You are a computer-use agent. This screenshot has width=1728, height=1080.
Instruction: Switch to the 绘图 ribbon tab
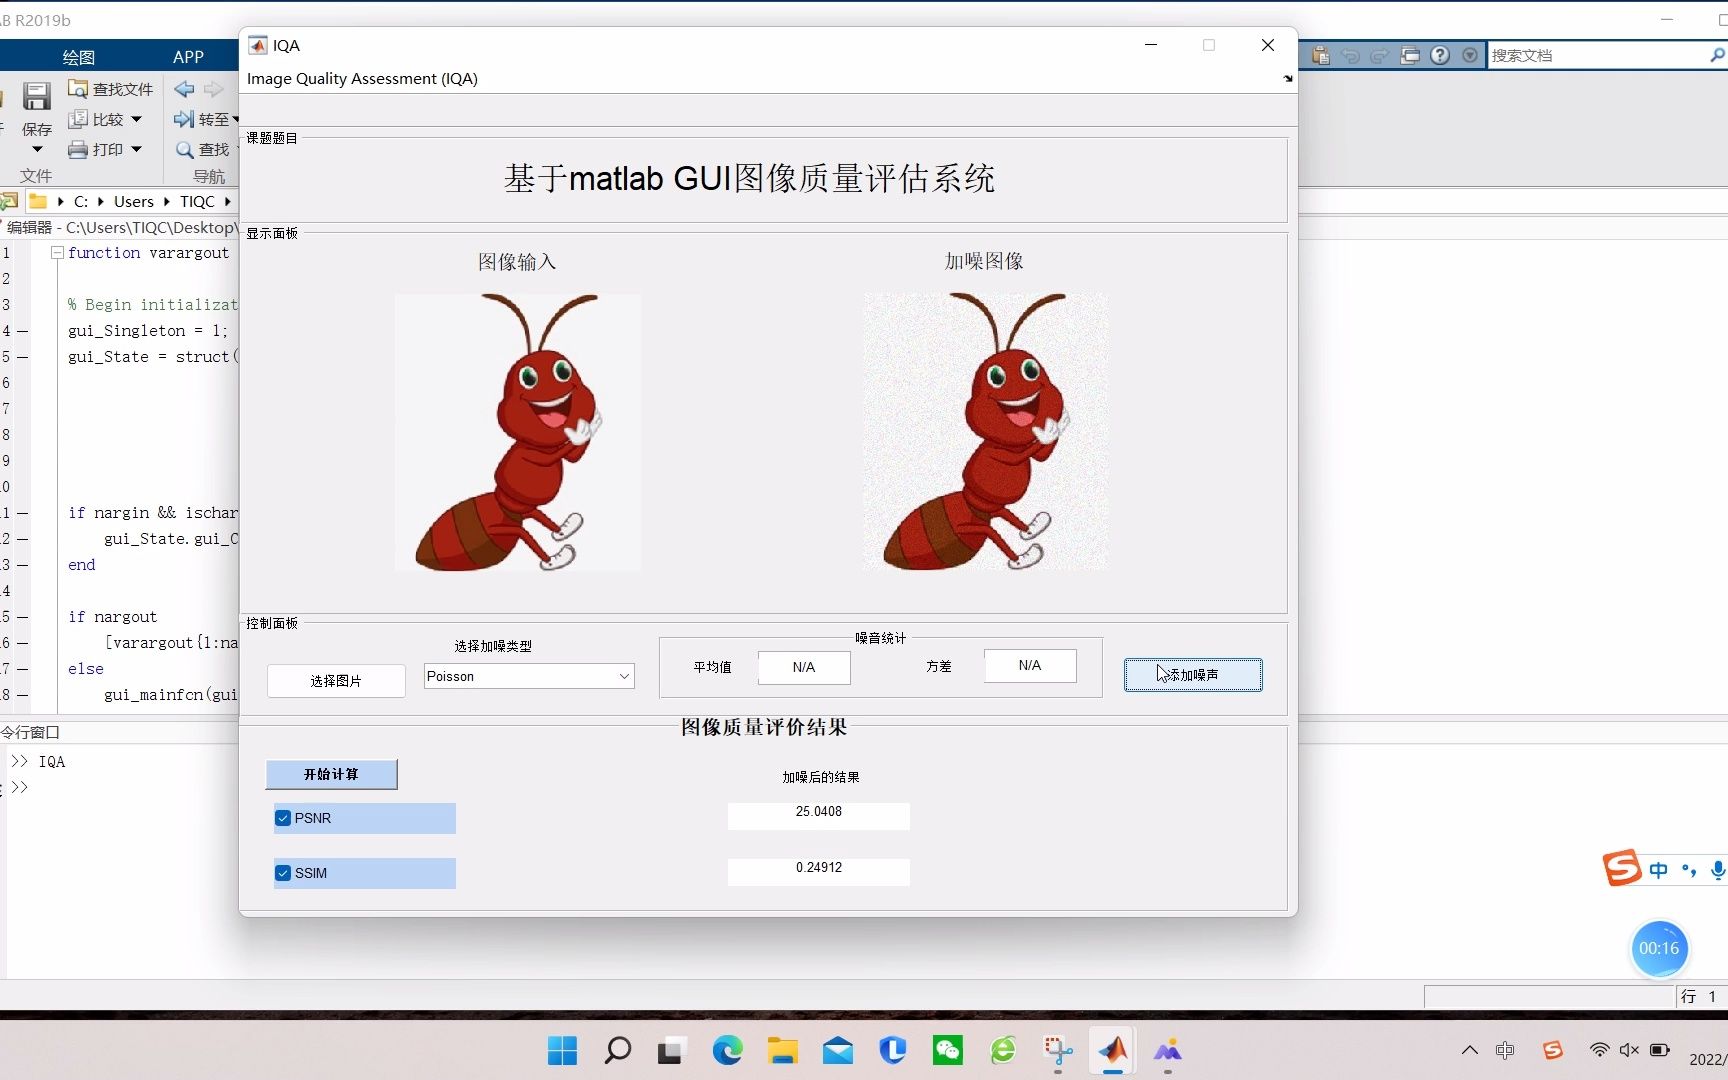(x=77, y=56)
